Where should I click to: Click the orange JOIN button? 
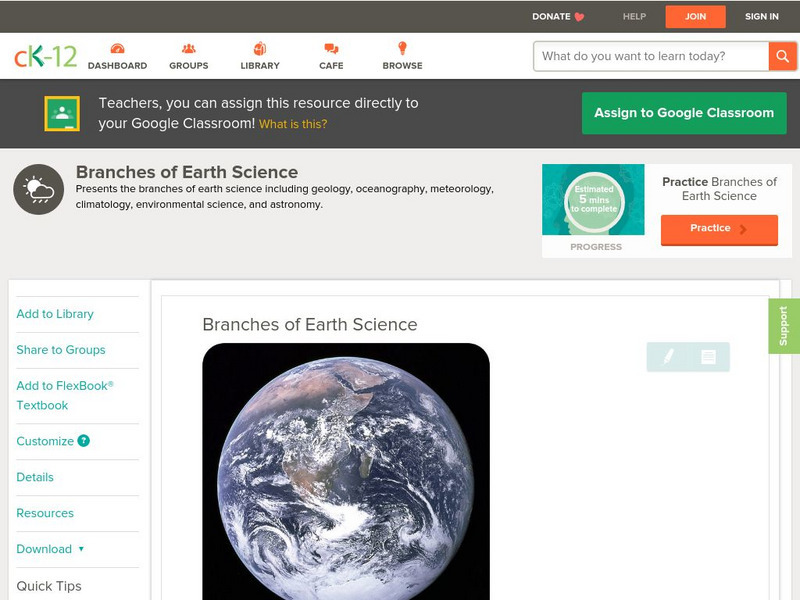[x=695, y=17]
